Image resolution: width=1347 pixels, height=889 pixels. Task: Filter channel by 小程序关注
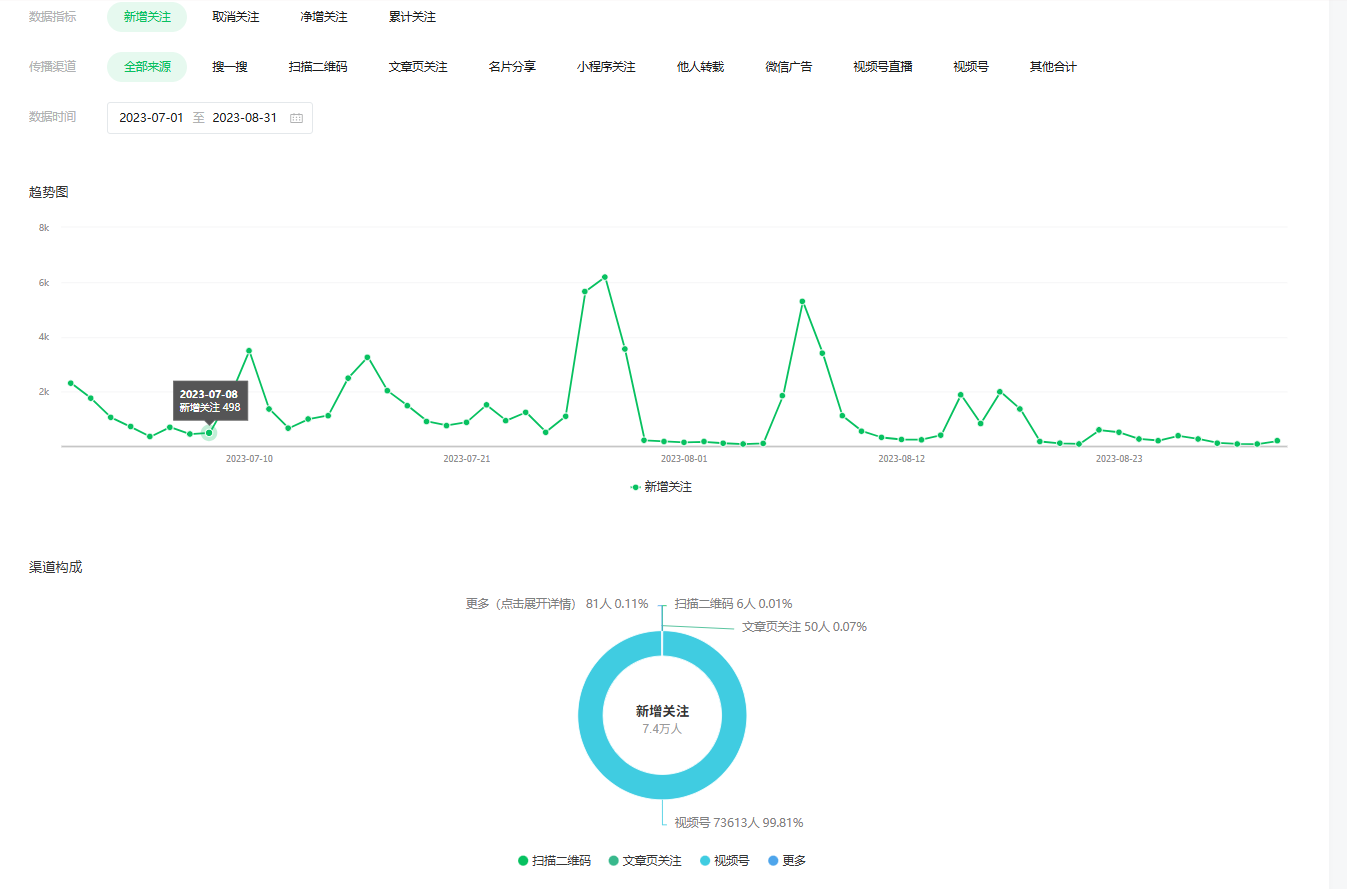[x=606, y=67]
